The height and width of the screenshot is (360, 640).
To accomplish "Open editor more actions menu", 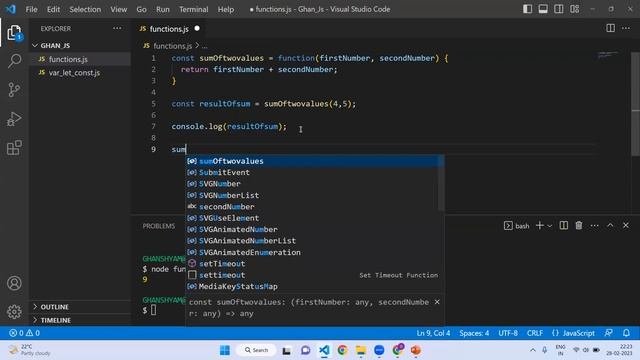I will coord(626,28).
